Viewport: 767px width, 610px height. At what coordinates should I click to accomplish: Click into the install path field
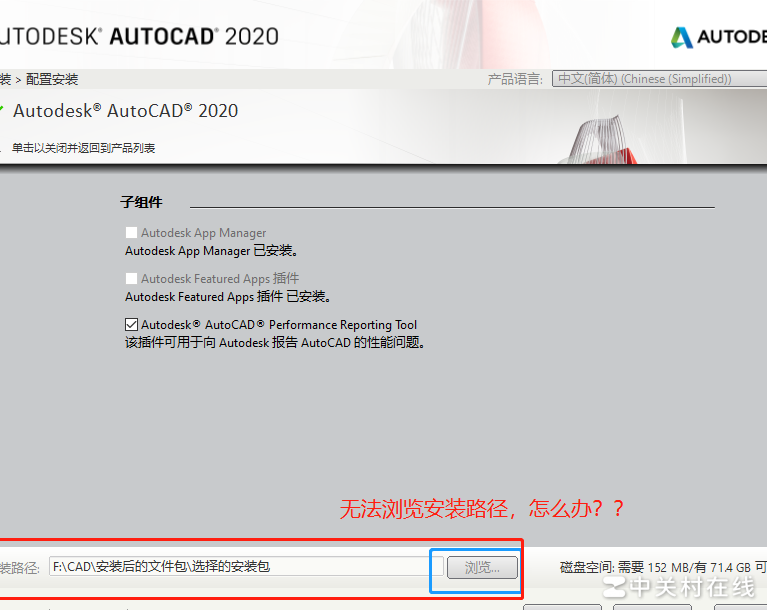(x=246, y=566)
